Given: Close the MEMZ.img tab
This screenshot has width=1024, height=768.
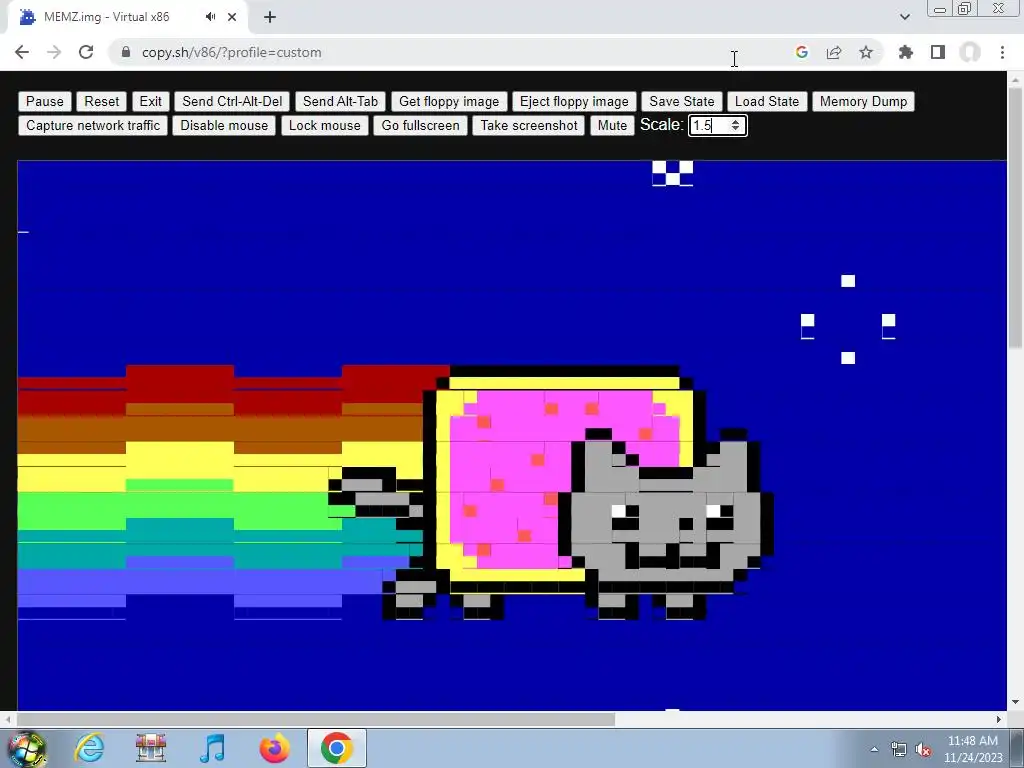Looking at the screenshot, I should [x=232, y=17].
